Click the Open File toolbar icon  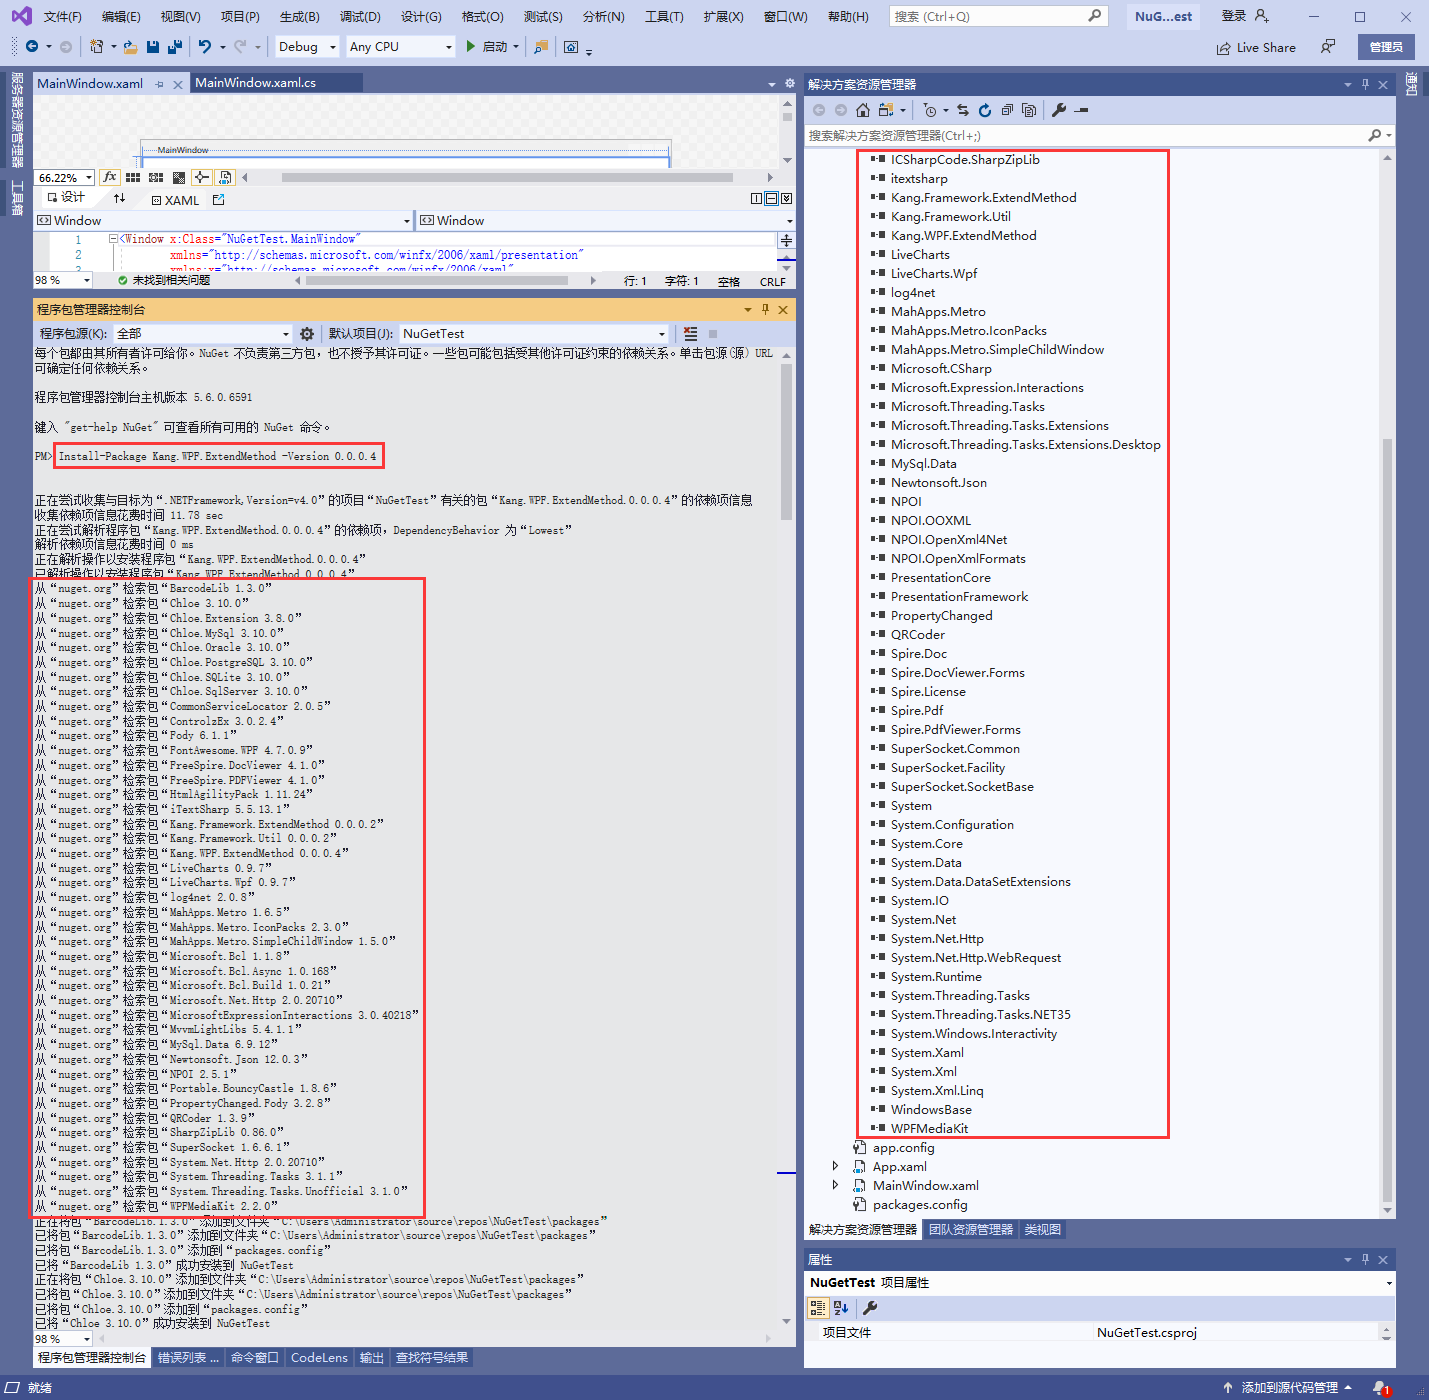[131, 47]
